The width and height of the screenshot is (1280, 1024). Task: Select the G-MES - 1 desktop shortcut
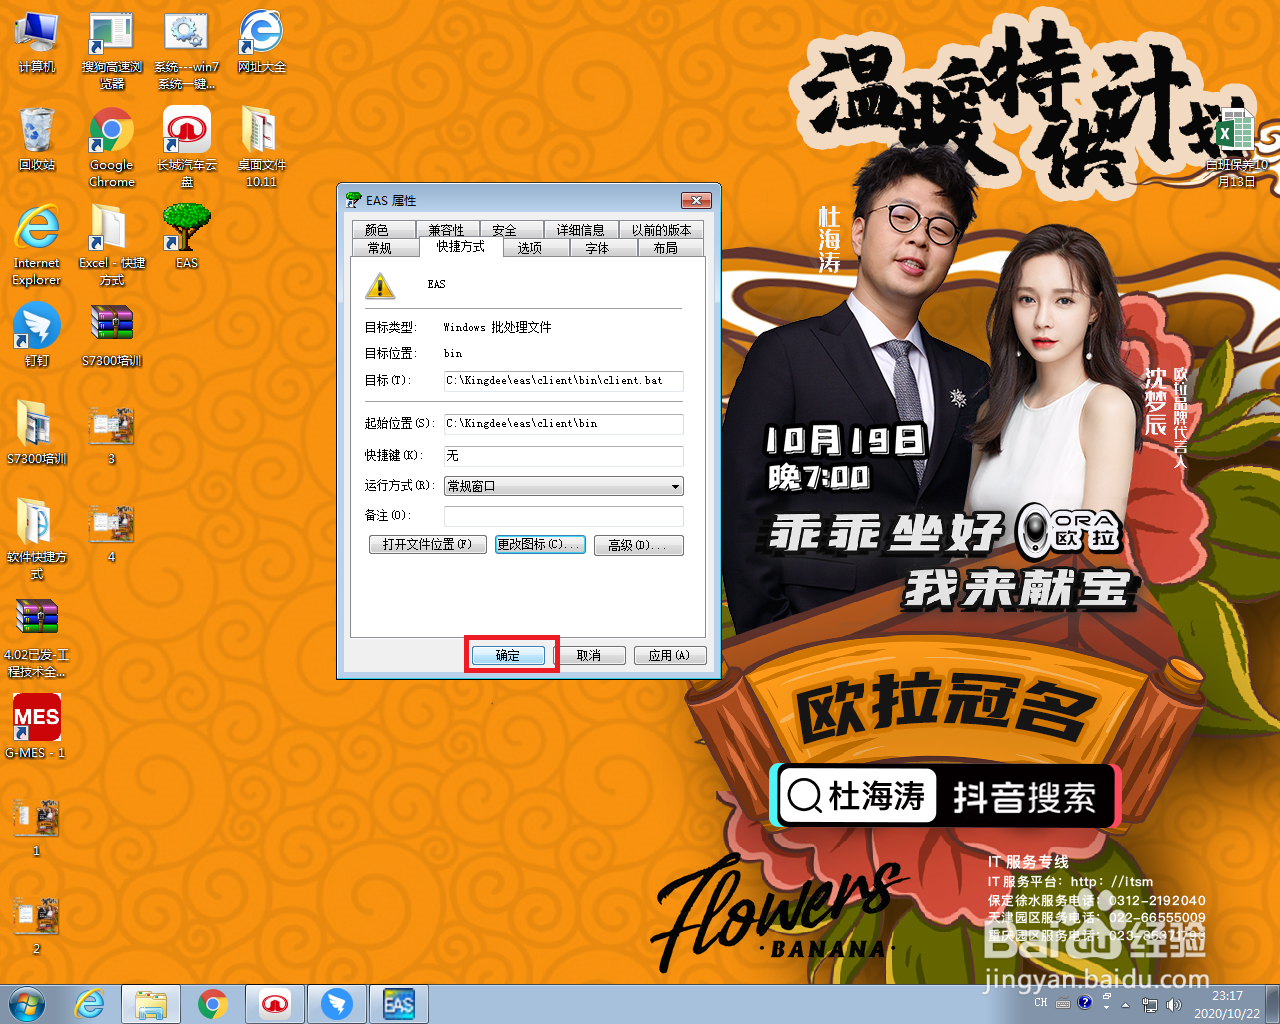tap(37, 727)
